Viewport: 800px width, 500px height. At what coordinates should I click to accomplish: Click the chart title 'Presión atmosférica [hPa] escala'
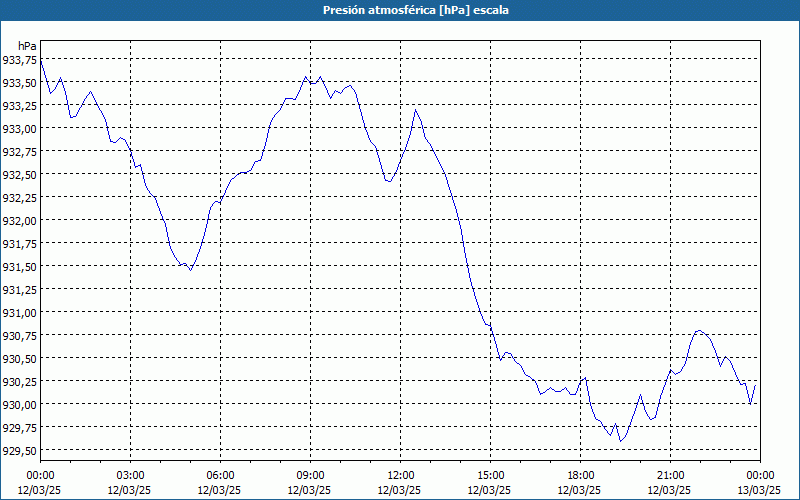[416, 10]
